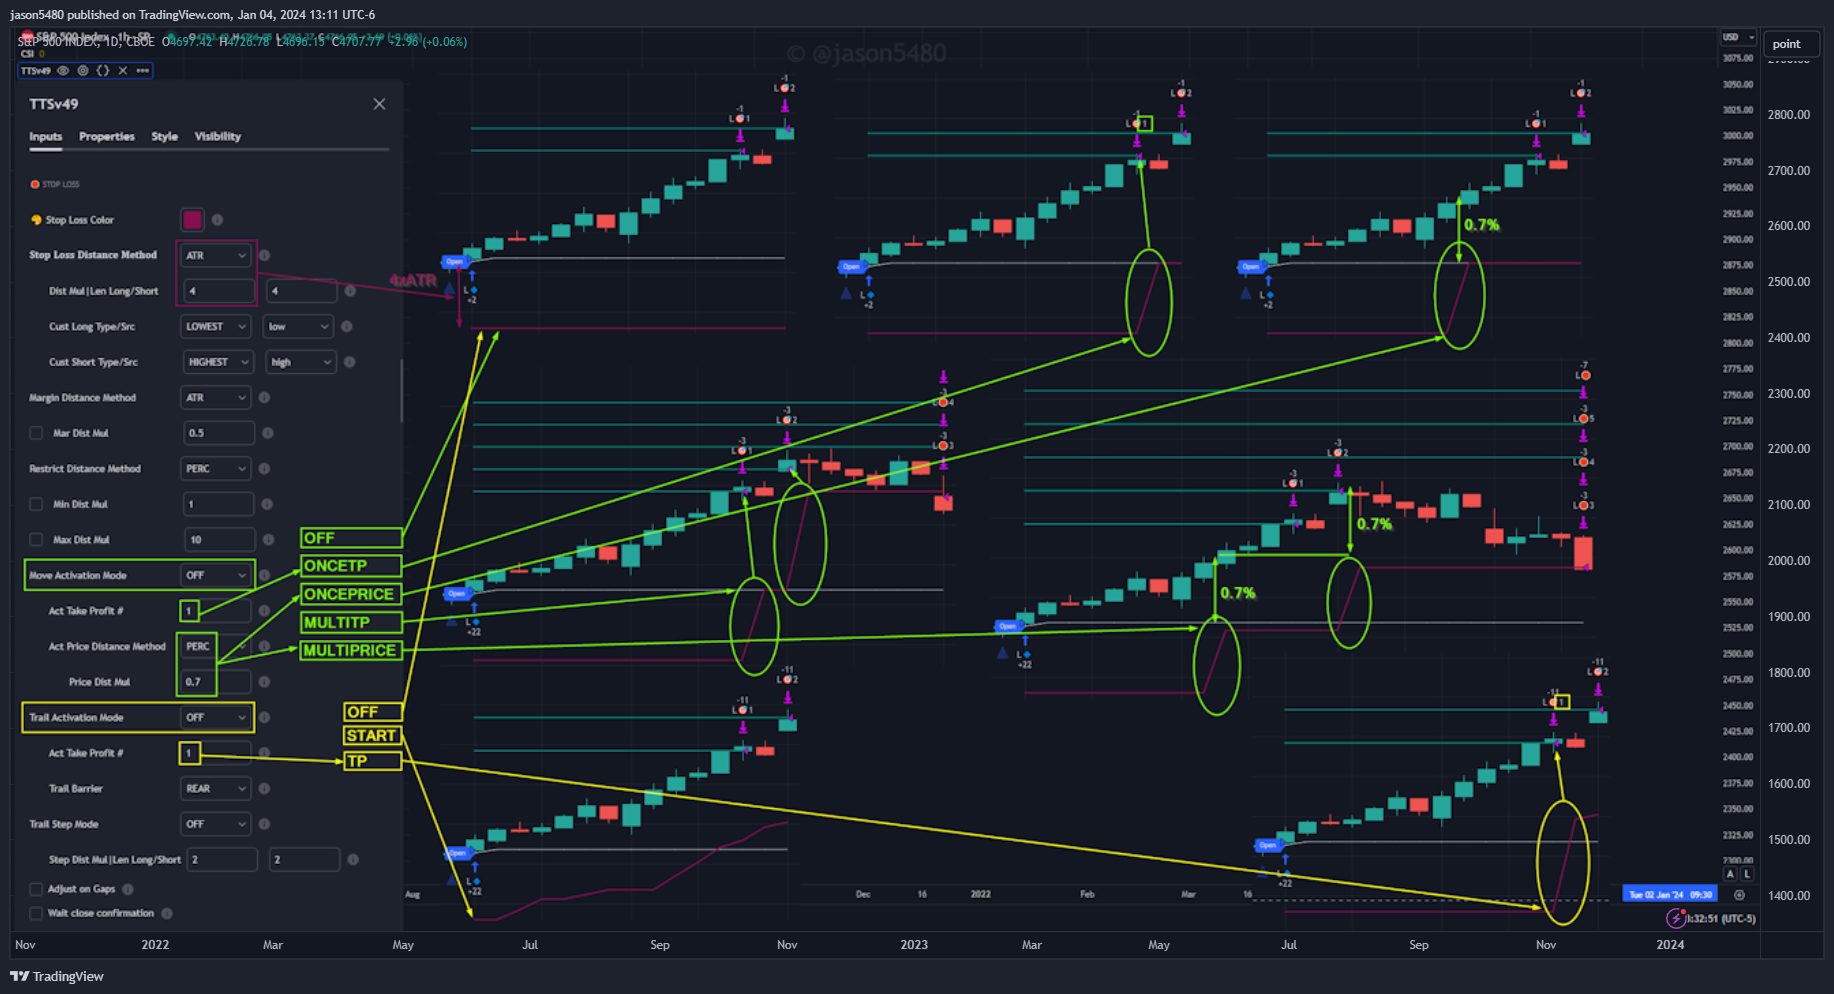Switch to the Visibility tab

point(218,136)
